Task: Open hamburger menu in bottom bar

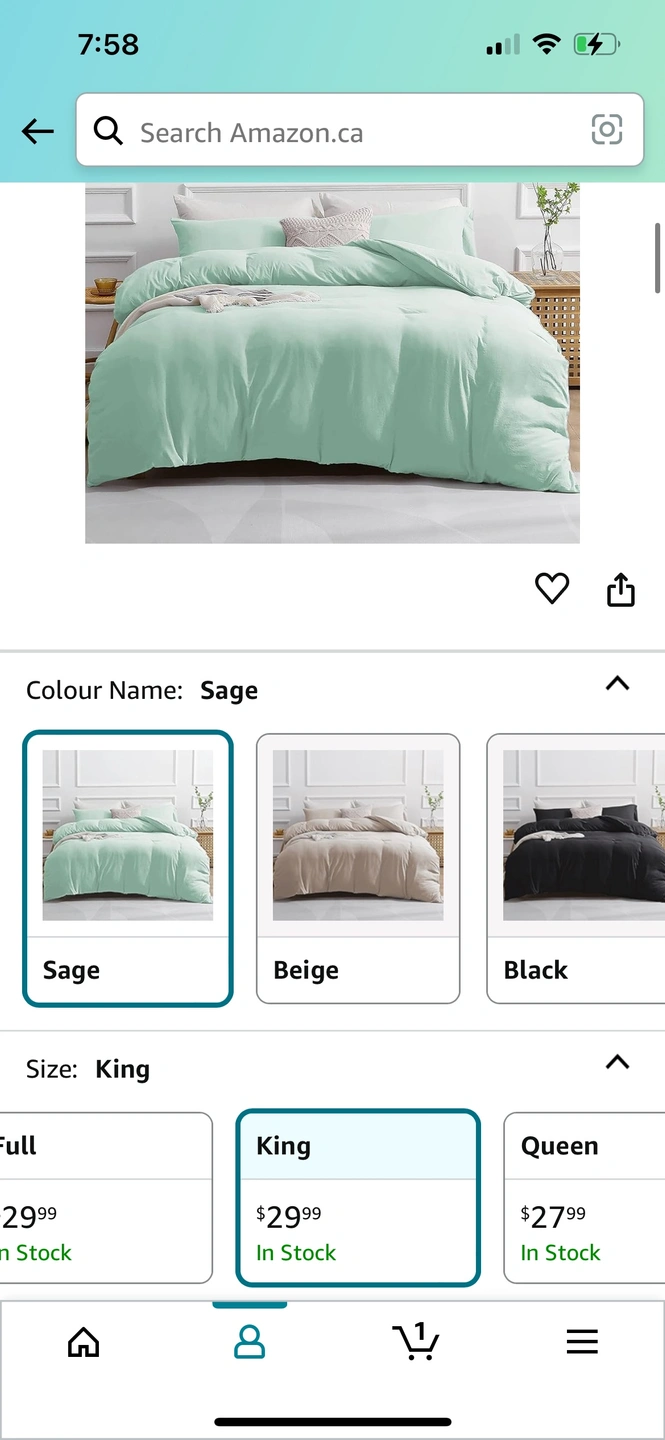Action: click(582, 1341)
